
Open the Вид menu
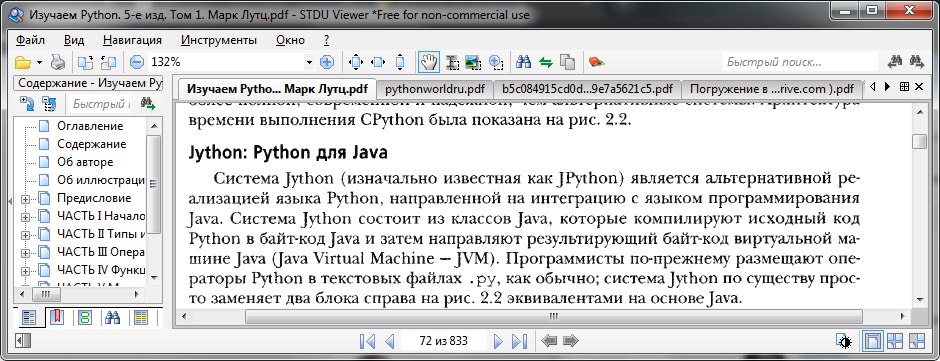(x=74, y=40)
